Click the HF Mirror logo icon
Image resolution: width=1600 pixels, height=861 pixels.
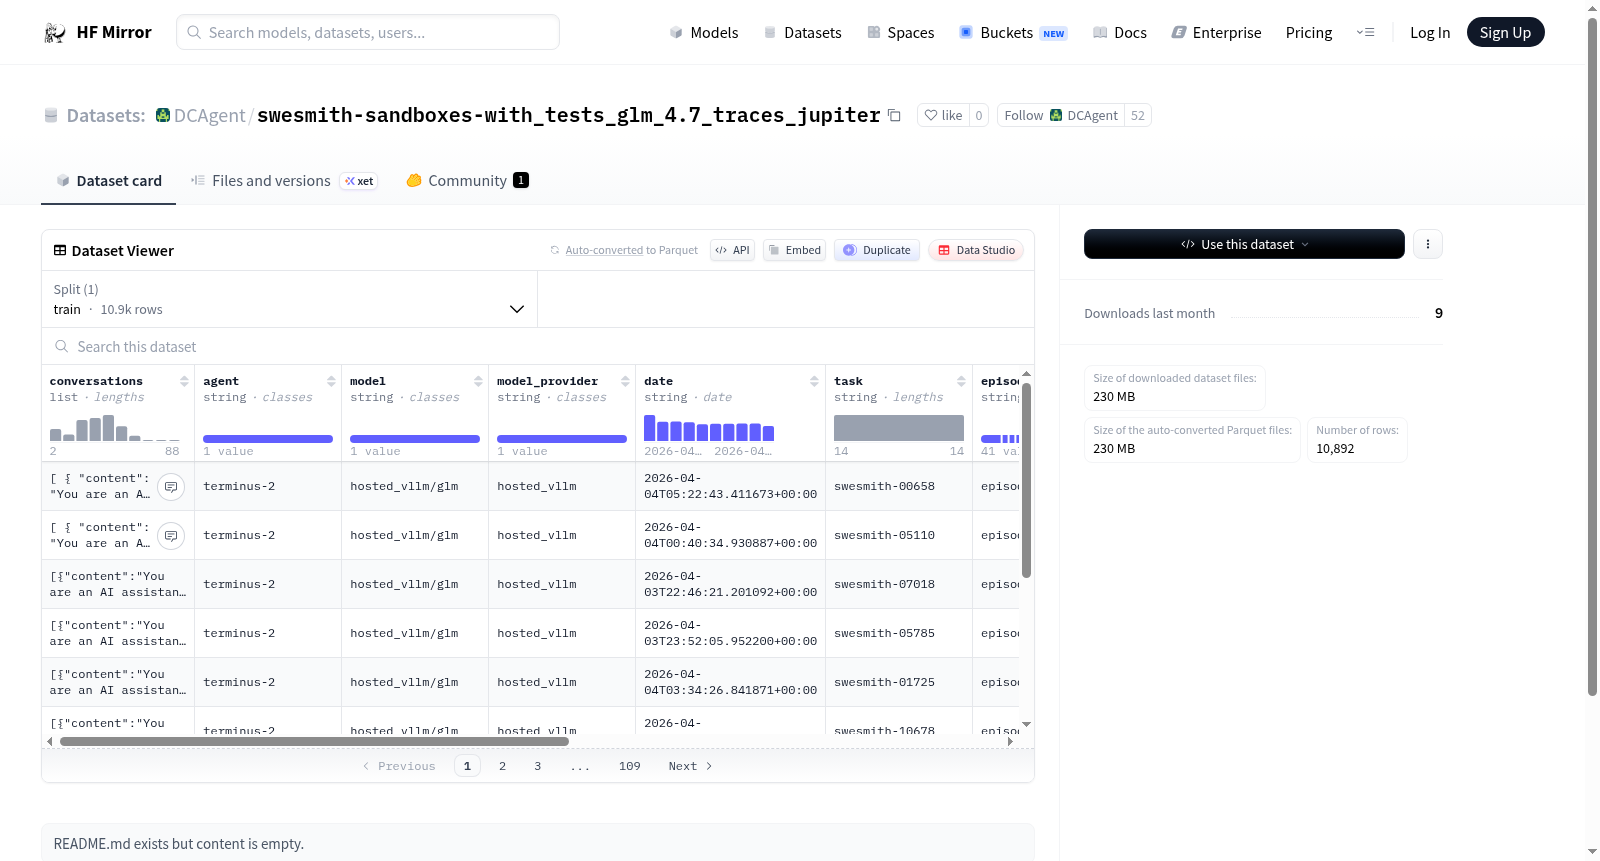pyautogui.click(x=55, y=33)
